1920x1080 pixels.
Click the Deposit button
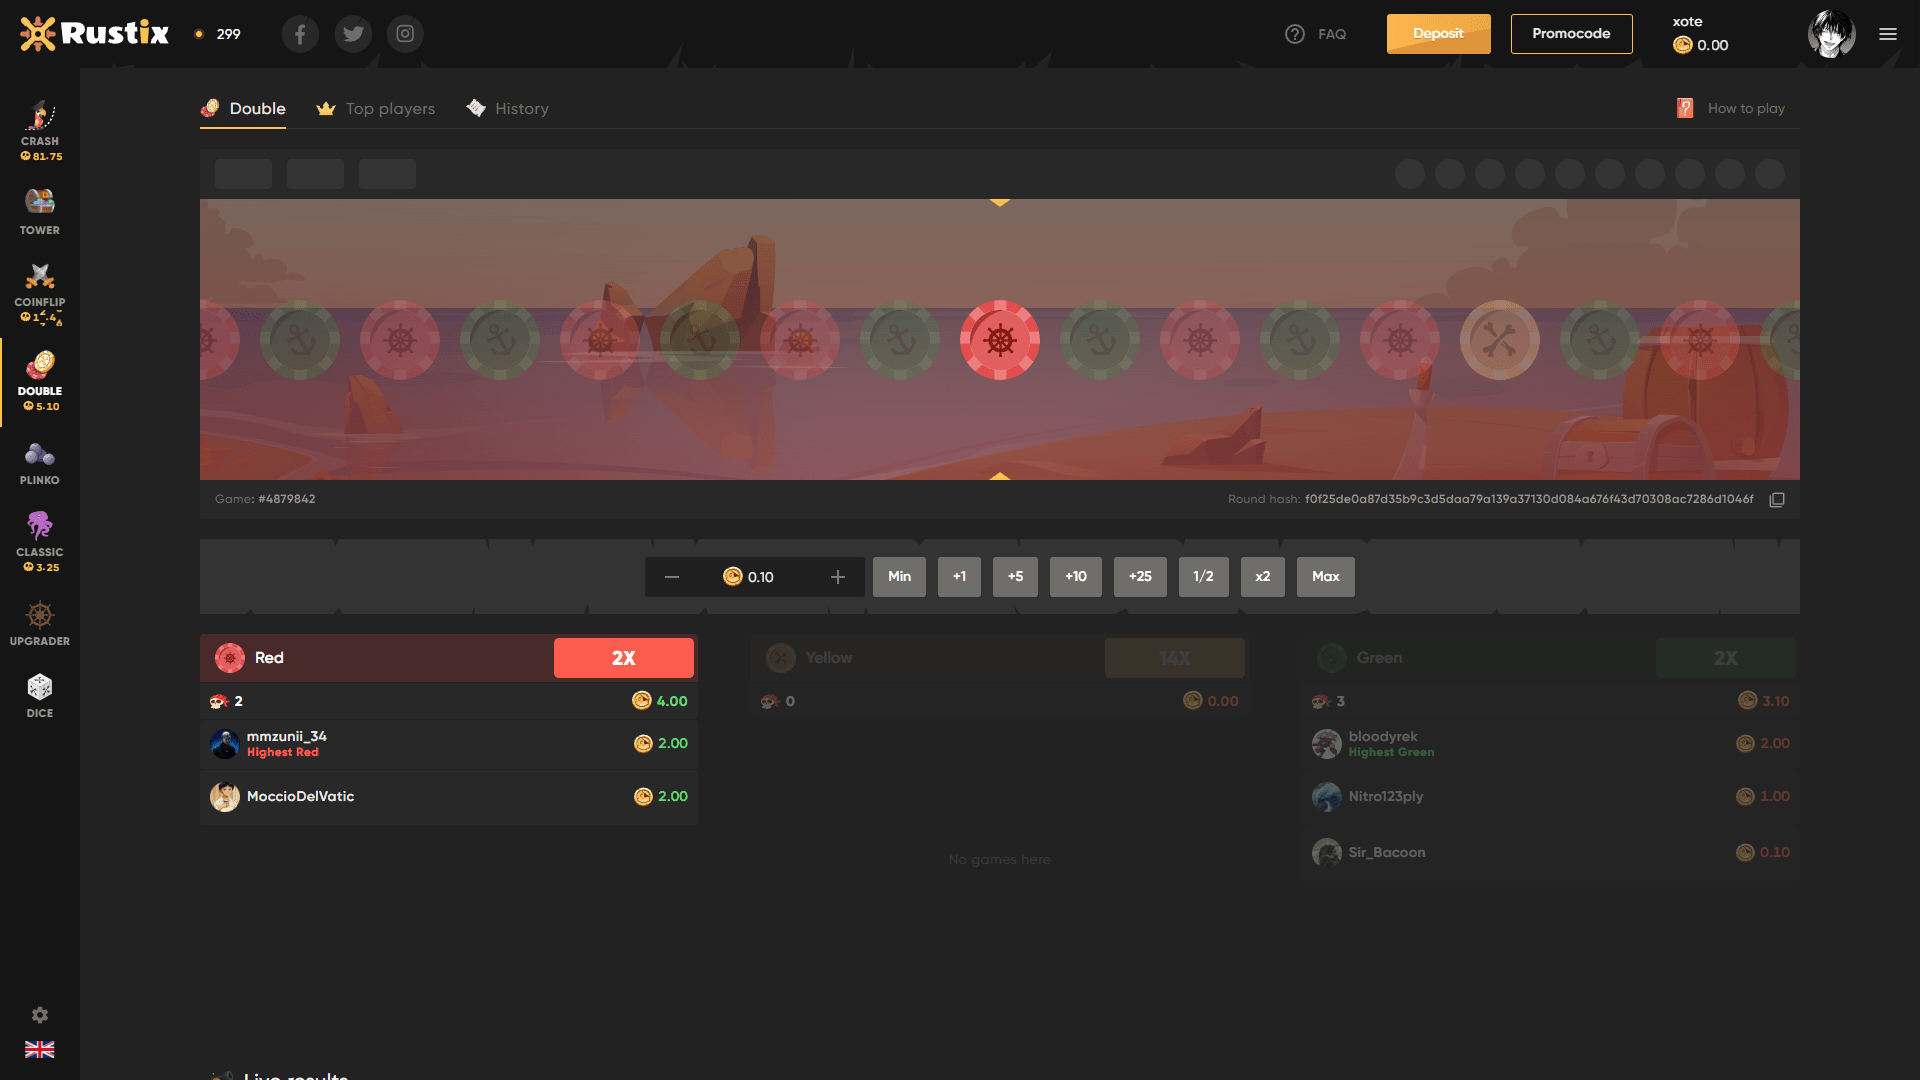[1439, 34]
